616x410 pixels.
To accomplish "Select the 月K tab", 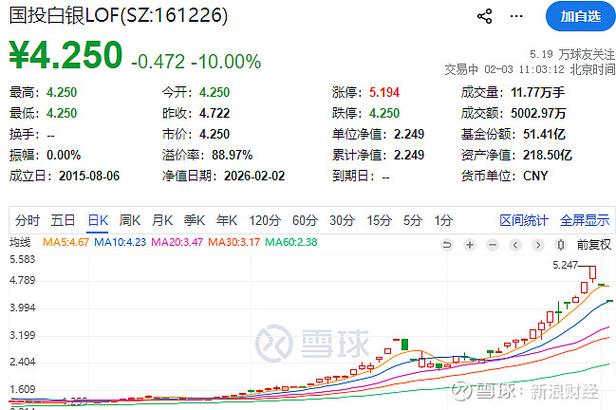I will click(x=162, y=220).
